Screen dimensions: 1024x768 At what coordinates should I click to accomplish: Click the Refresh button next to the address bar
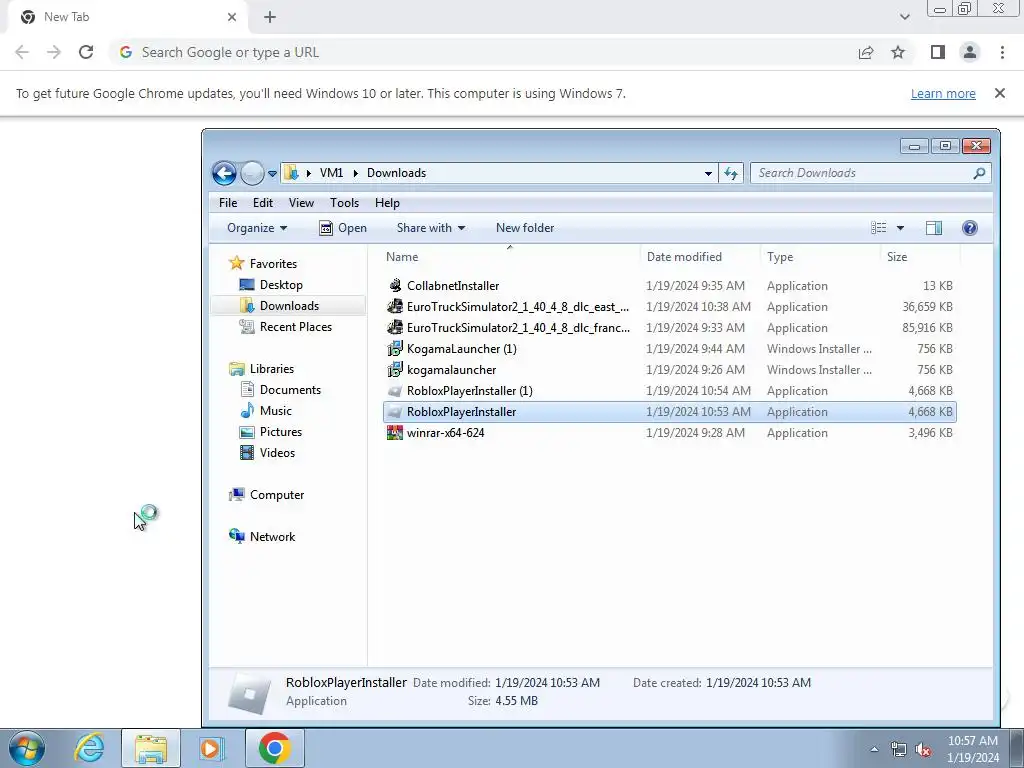731,173
